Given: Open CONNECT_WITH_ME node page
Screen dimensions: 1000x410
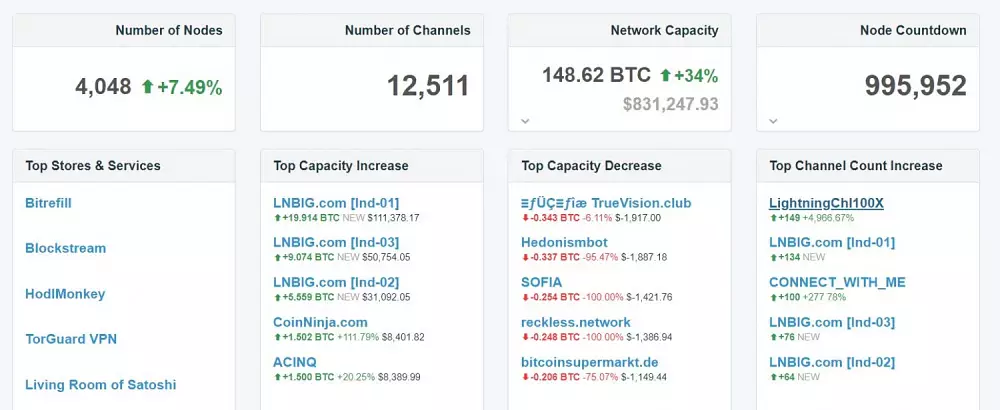Looking at the screenshot, I should point(837,282).
